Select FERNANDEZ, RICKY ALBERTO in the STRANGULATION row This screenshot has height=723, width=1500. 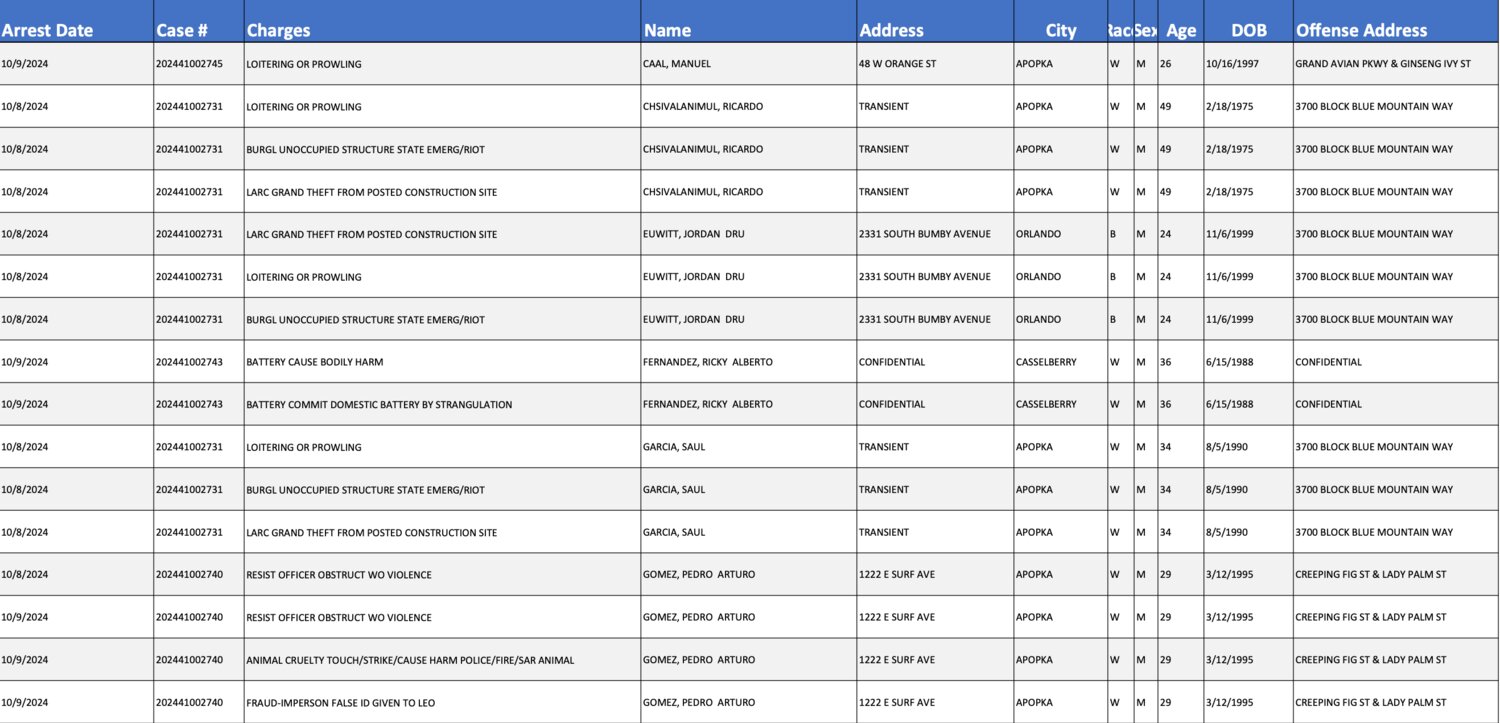click(707, 405)
